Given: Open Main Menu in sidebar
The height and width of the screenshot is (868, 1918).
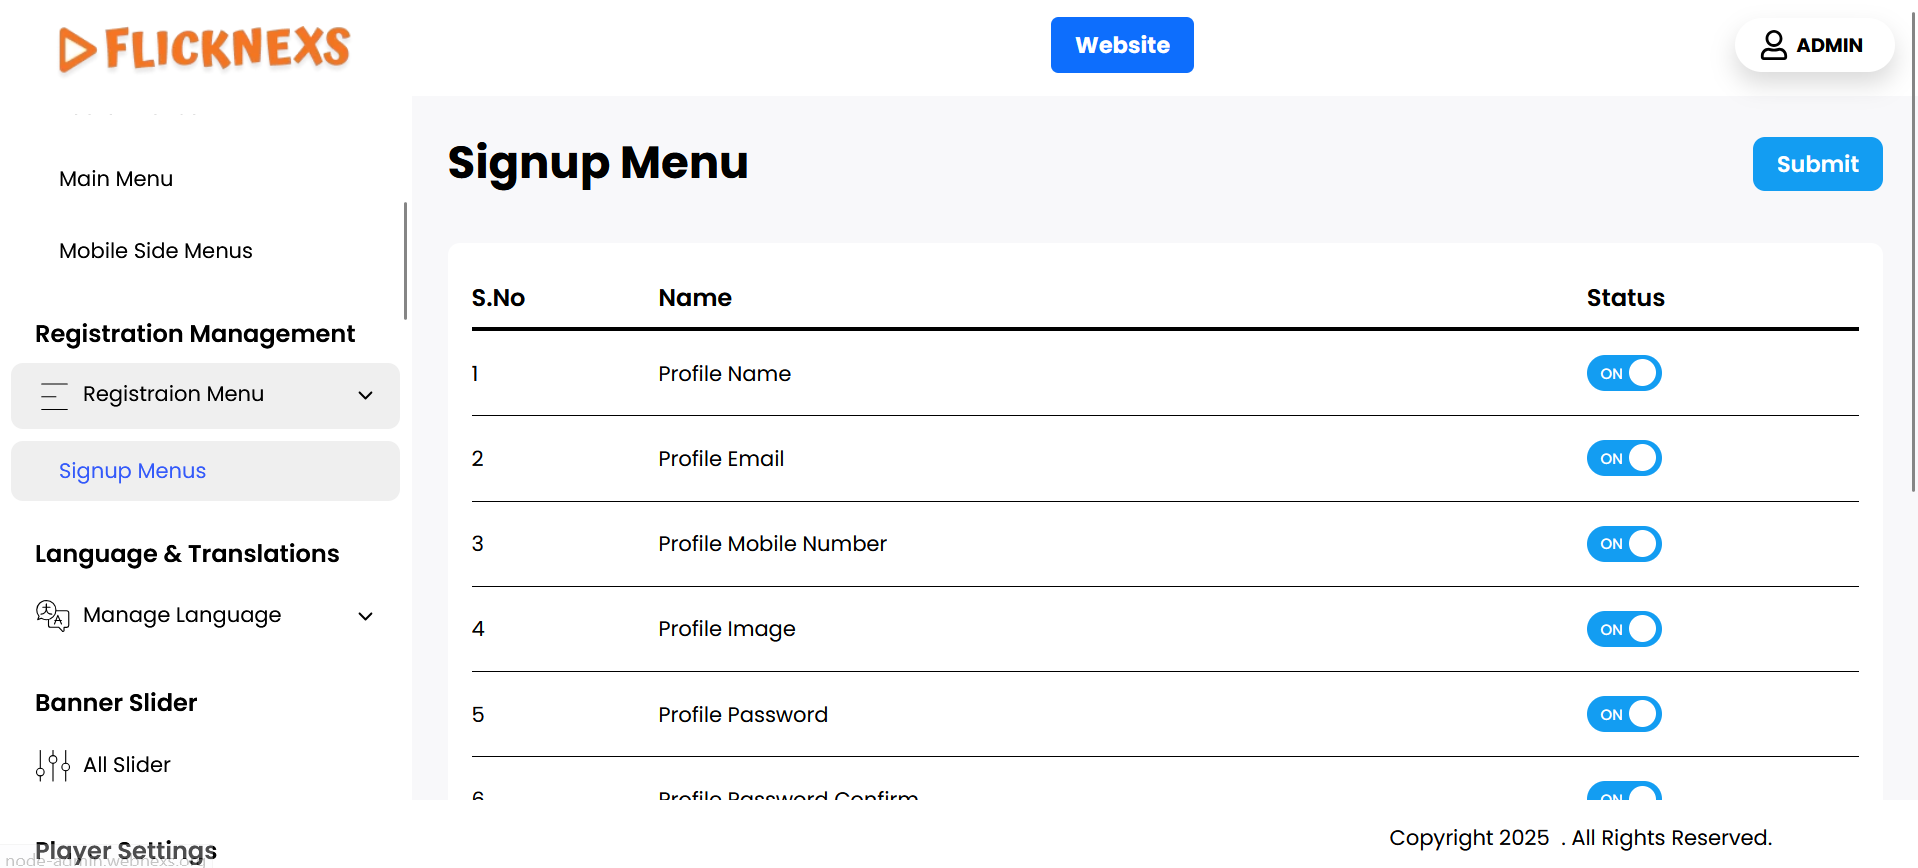Looking at the screenshot, I should [116, 179].
